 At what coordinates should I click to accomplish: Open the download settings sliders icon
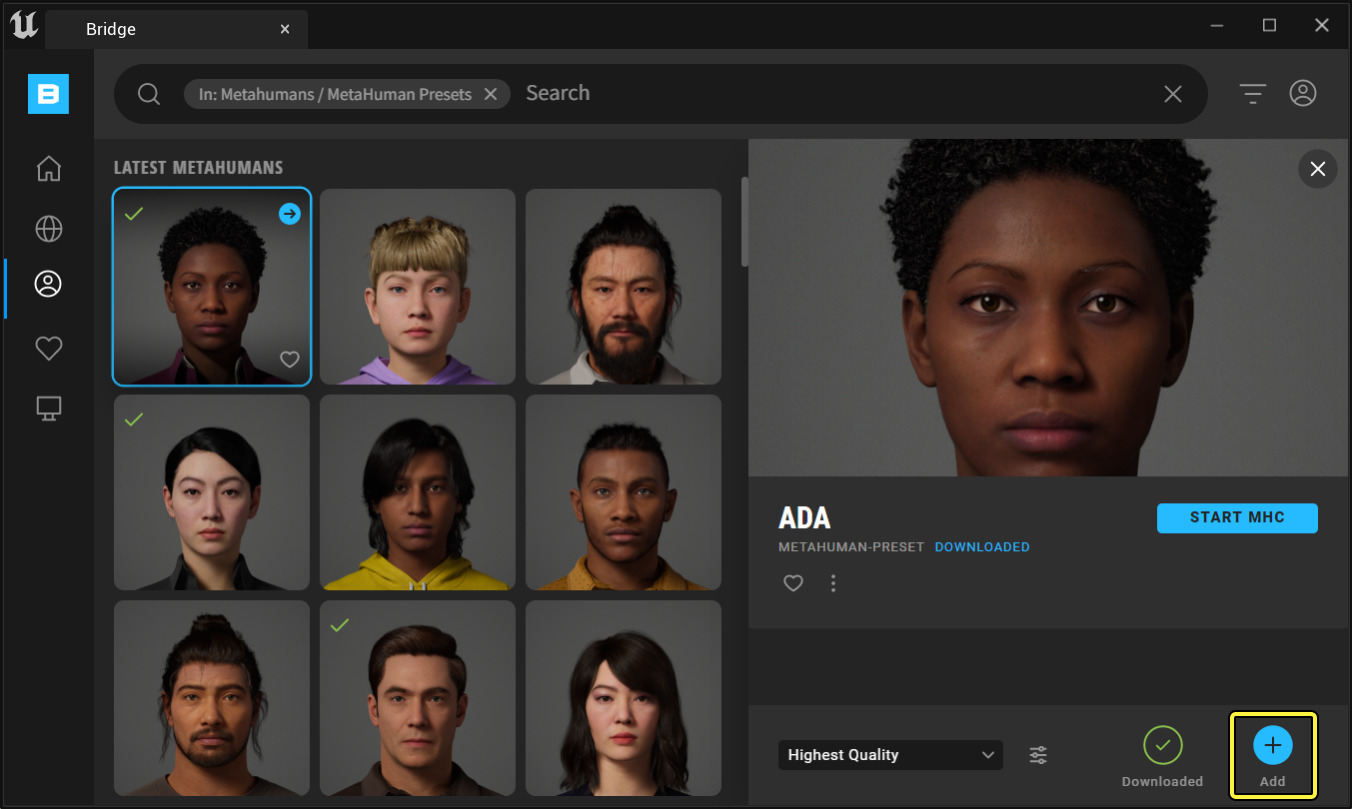coord(1038,755)
